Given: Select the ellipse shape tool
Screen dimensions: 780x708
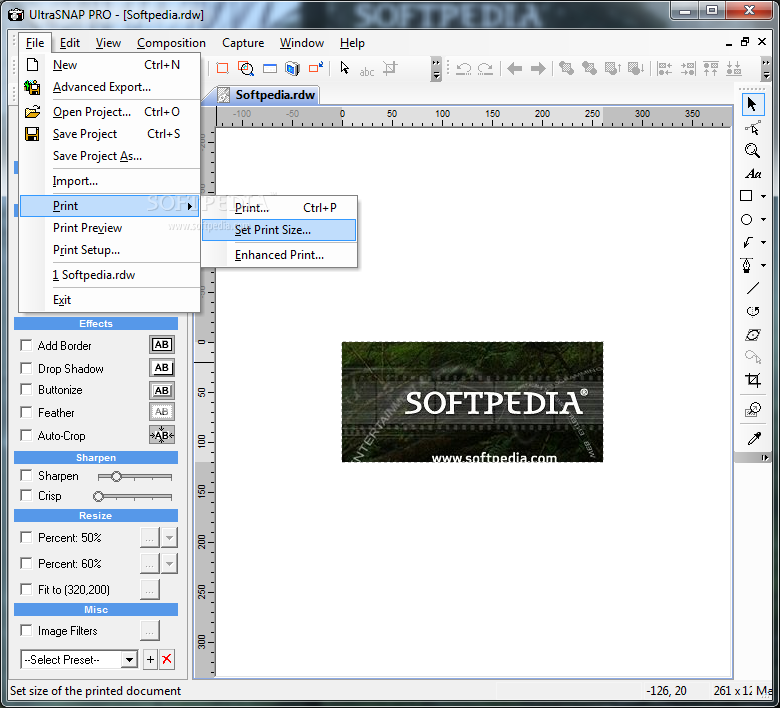Looking at the screenshot, I should coord(746,219).
